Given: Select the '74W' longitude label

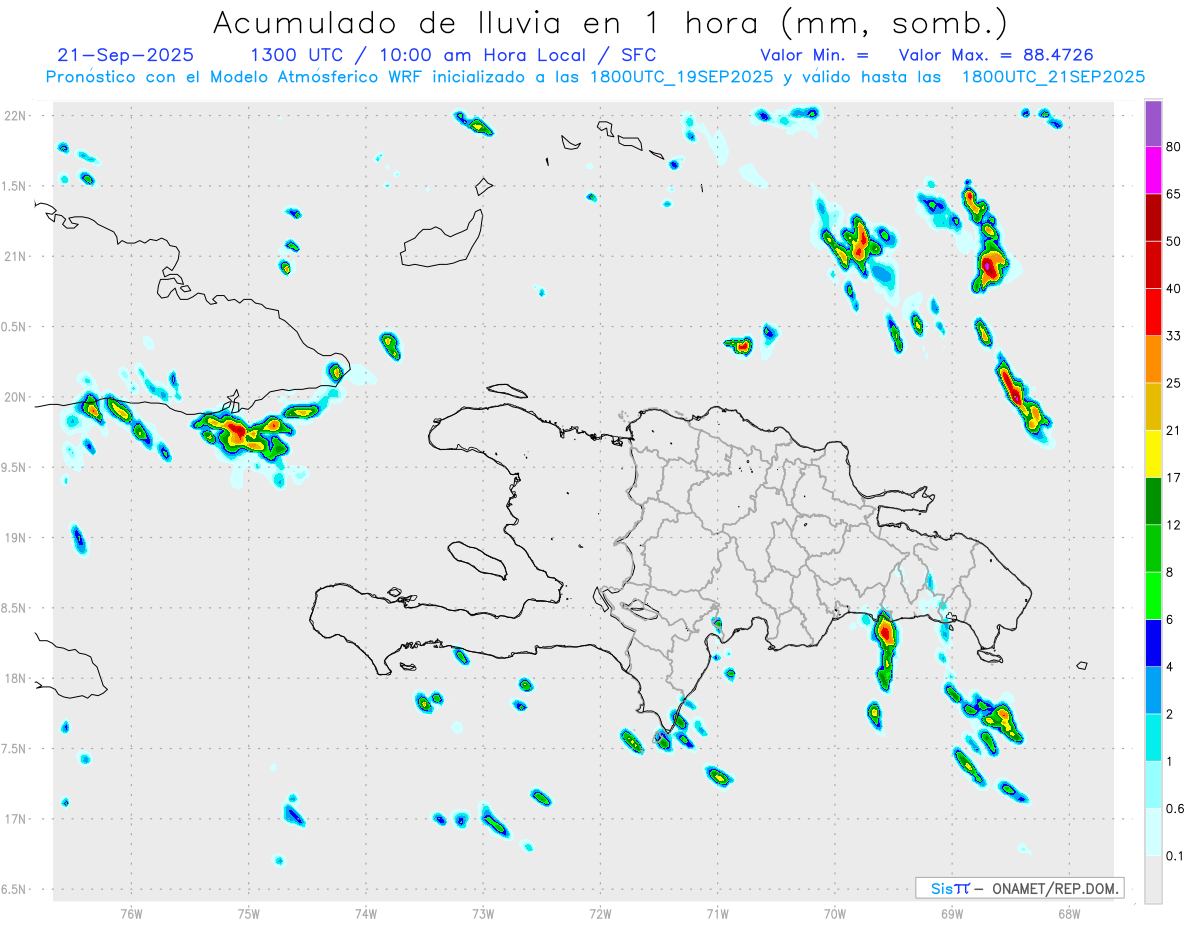Looking at the screenshot, I should tap(365, 914).
